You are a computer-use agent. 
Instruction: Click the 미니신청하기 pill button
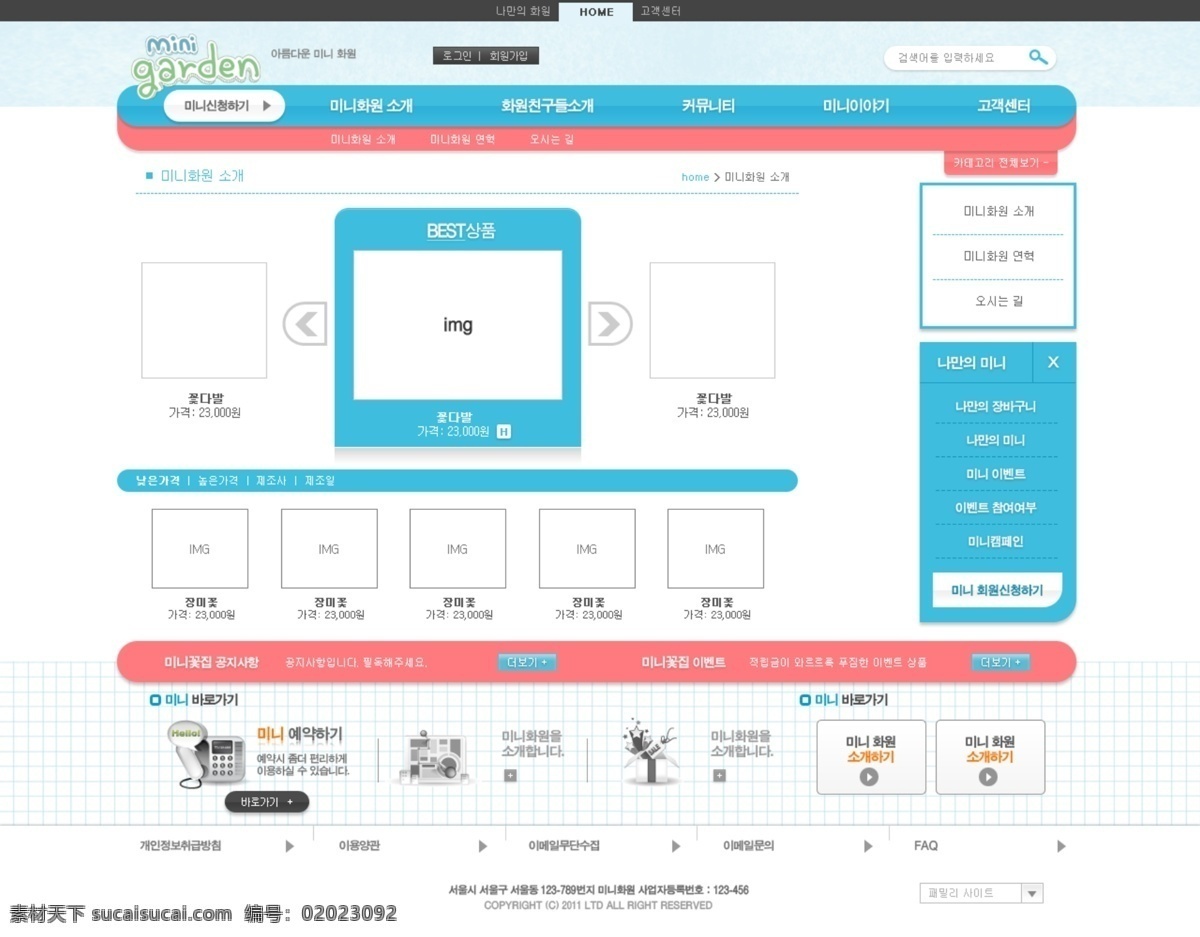tap(225, 105)
